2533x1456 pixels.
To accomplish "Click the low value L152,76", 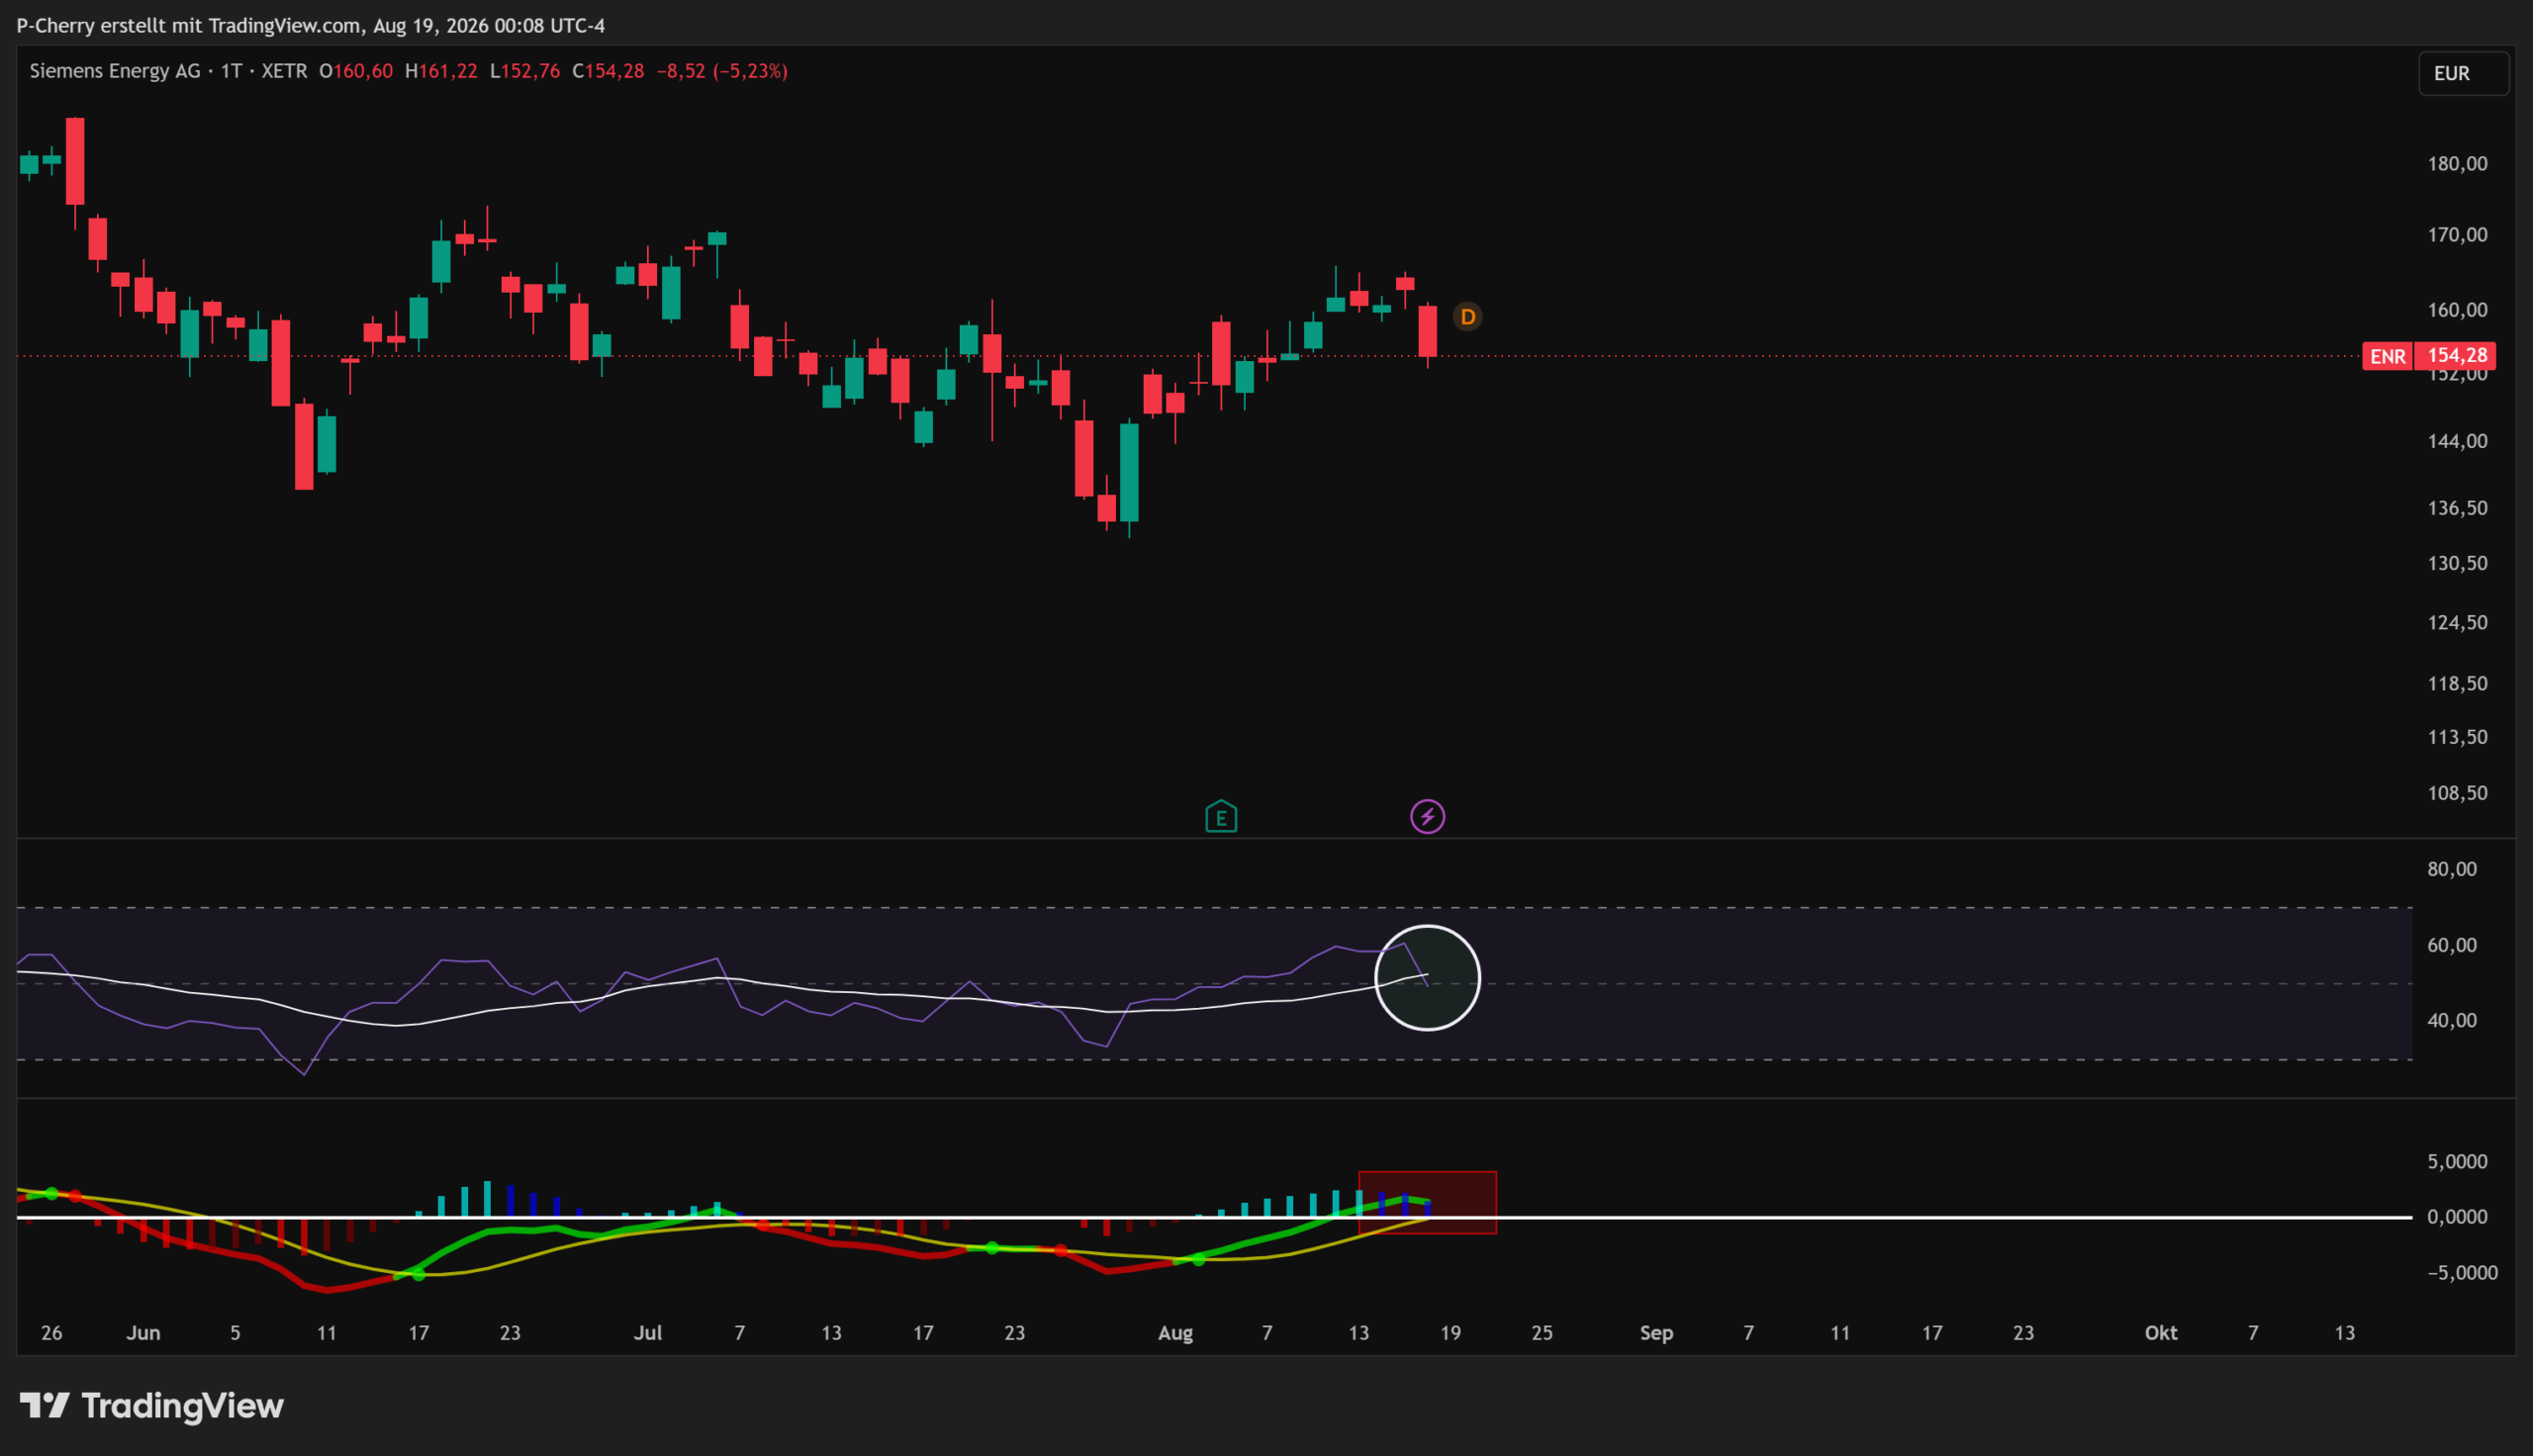I will pos(525,71).
